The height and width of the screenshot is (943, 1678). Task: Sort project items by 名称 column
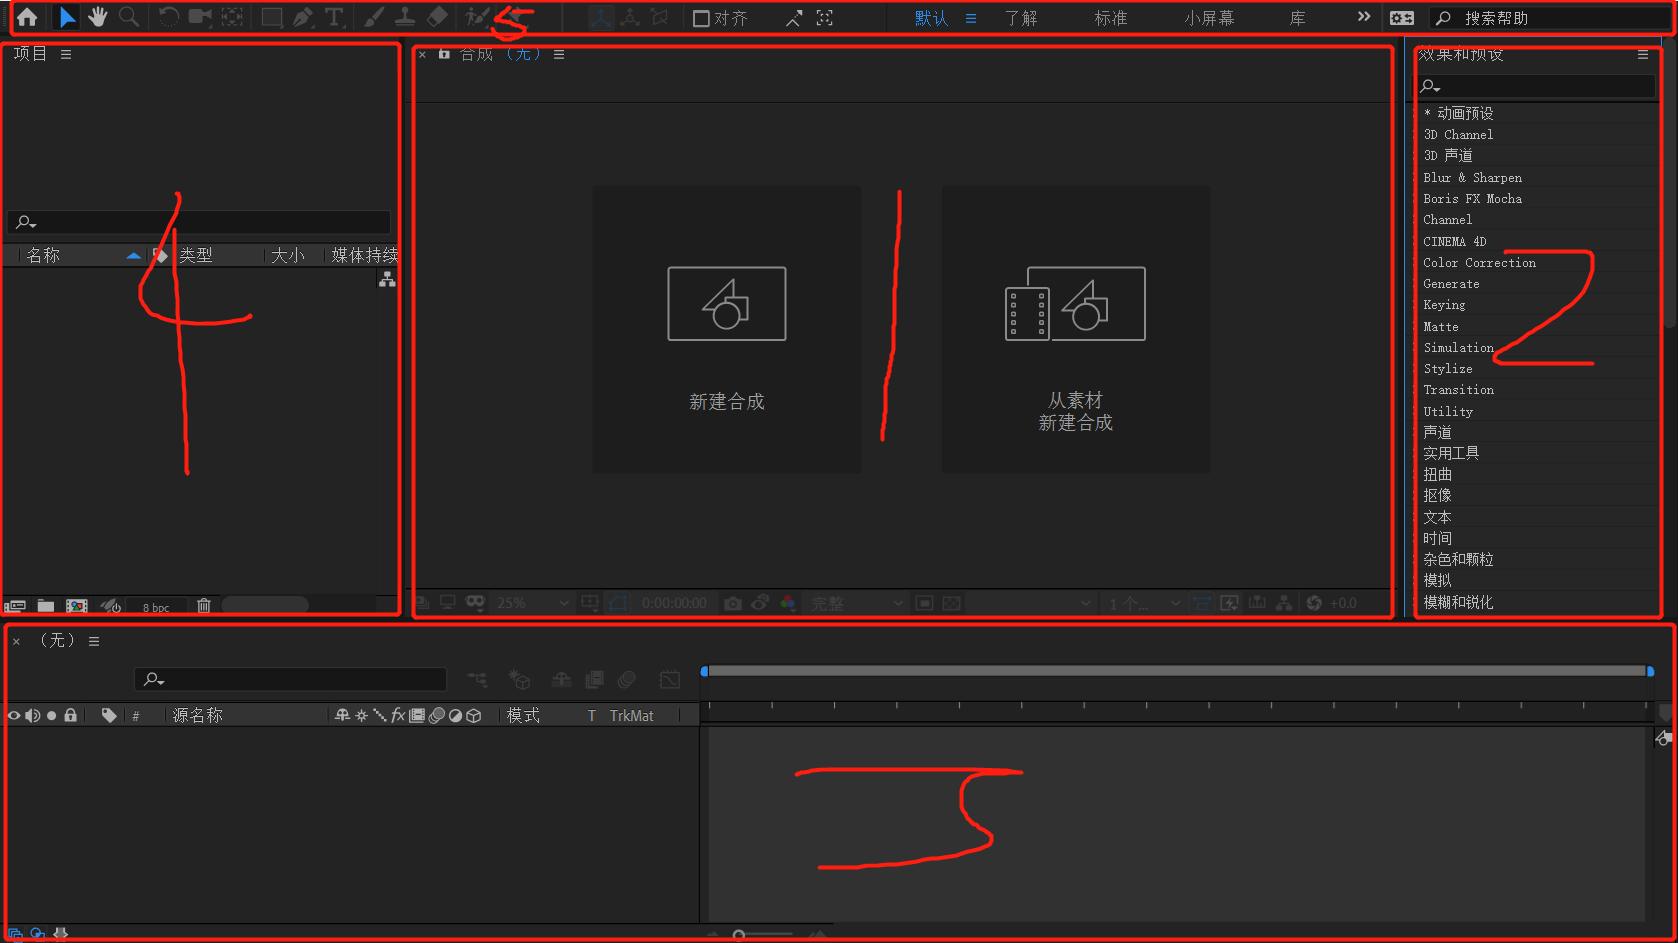pos(43,256)
